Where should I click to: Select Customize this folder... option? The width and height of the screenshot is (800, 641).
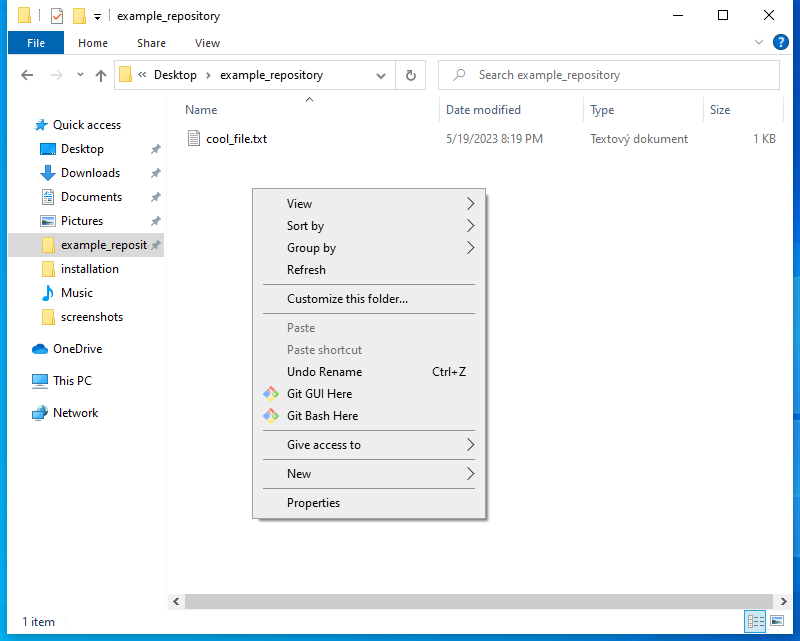point(368,299)
